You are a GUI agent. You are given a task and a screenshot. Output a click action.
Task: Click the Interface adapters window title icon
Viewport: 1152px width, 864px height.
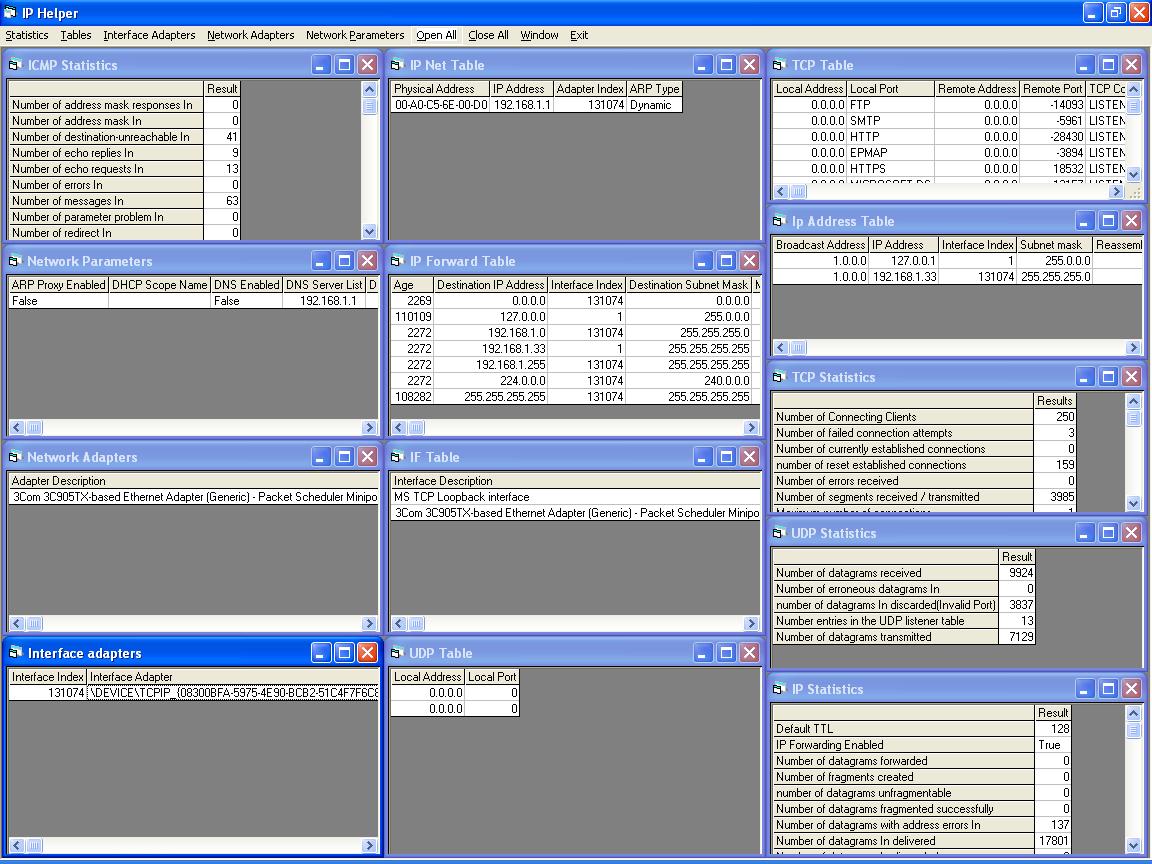[x=15, y=653]
